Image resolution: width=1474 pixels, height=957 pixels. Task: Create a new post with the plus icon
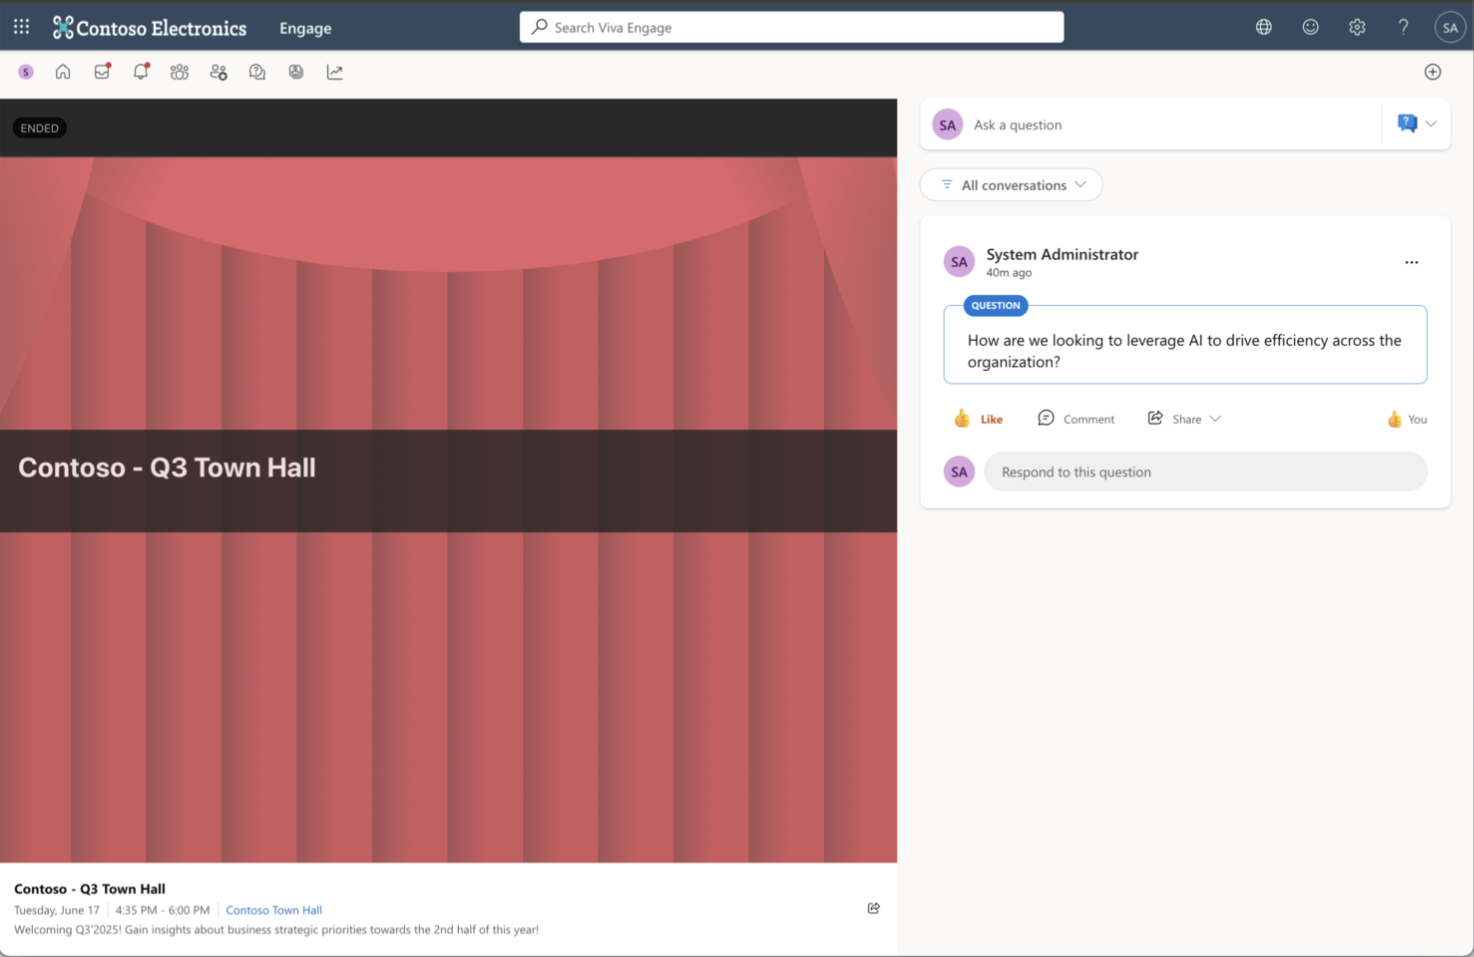(x=1433, y=71)
